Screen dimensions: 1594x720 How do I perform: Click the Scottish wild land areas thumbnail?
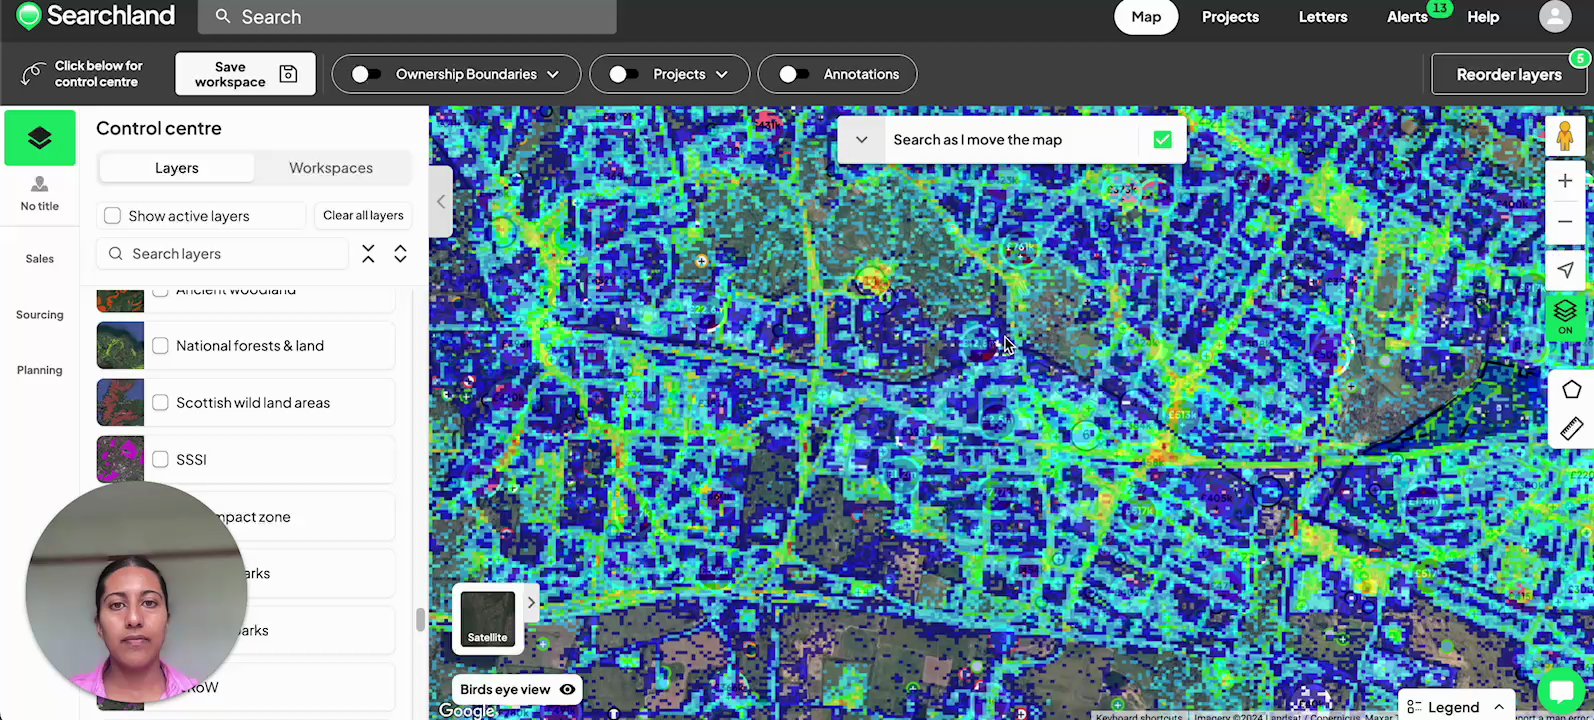pyautogui.click(x=120, y=403)
